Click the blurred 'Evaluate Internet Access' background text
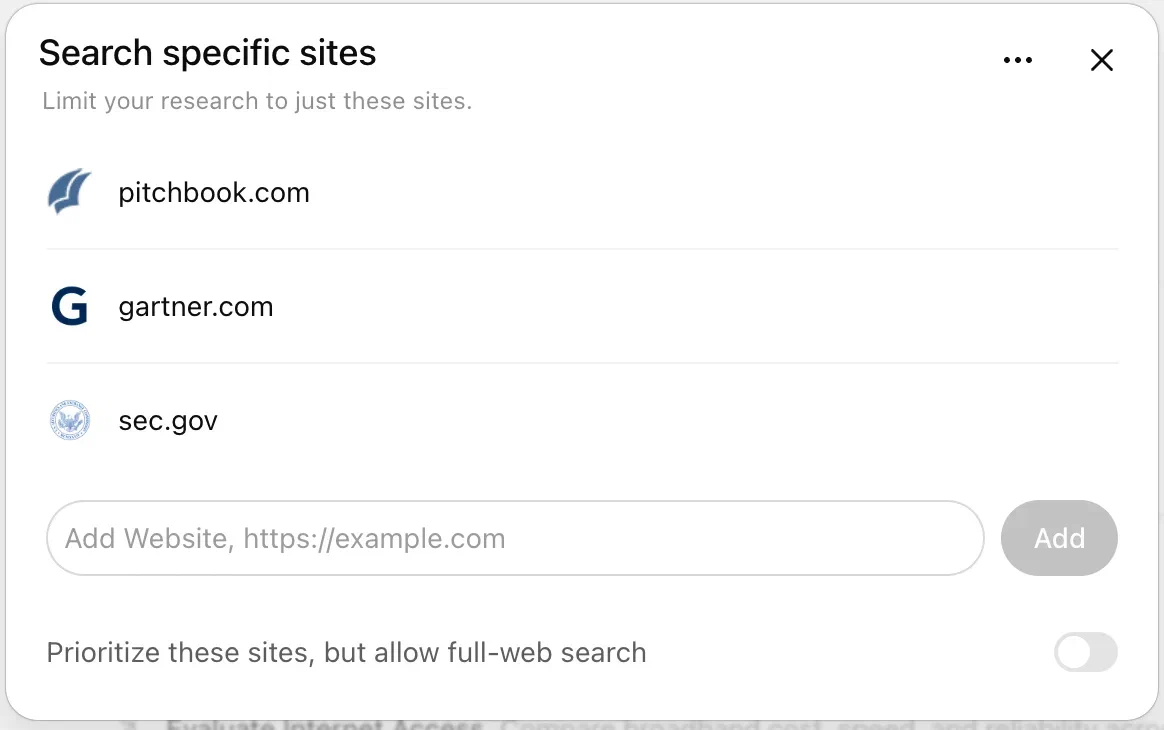This screenshot has width=1164, height=730. pos(324,724)
